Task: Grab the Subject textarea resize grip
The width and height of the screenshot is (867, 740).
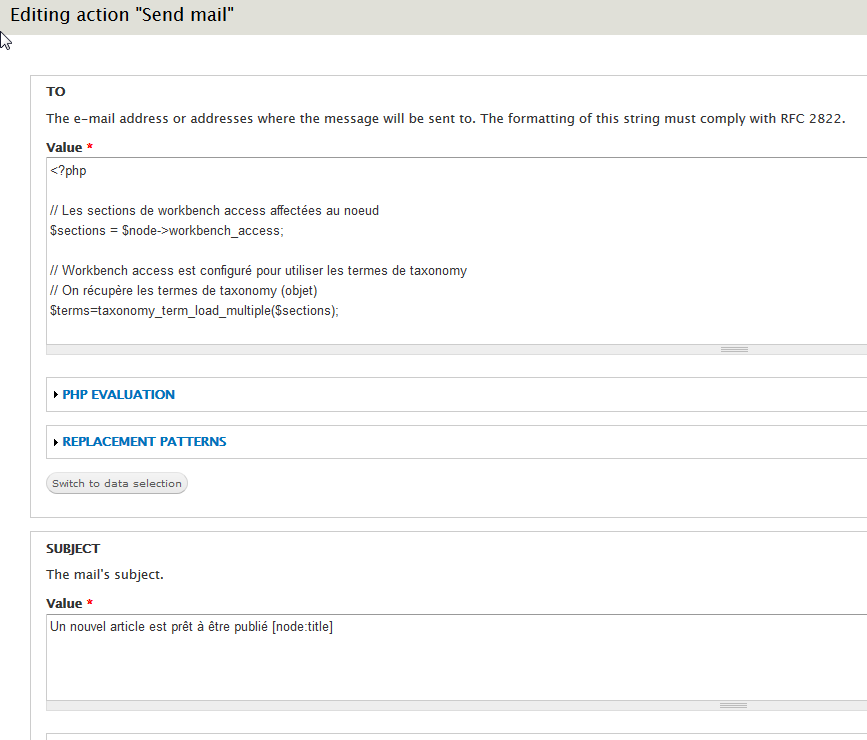Action: [733, 705]
